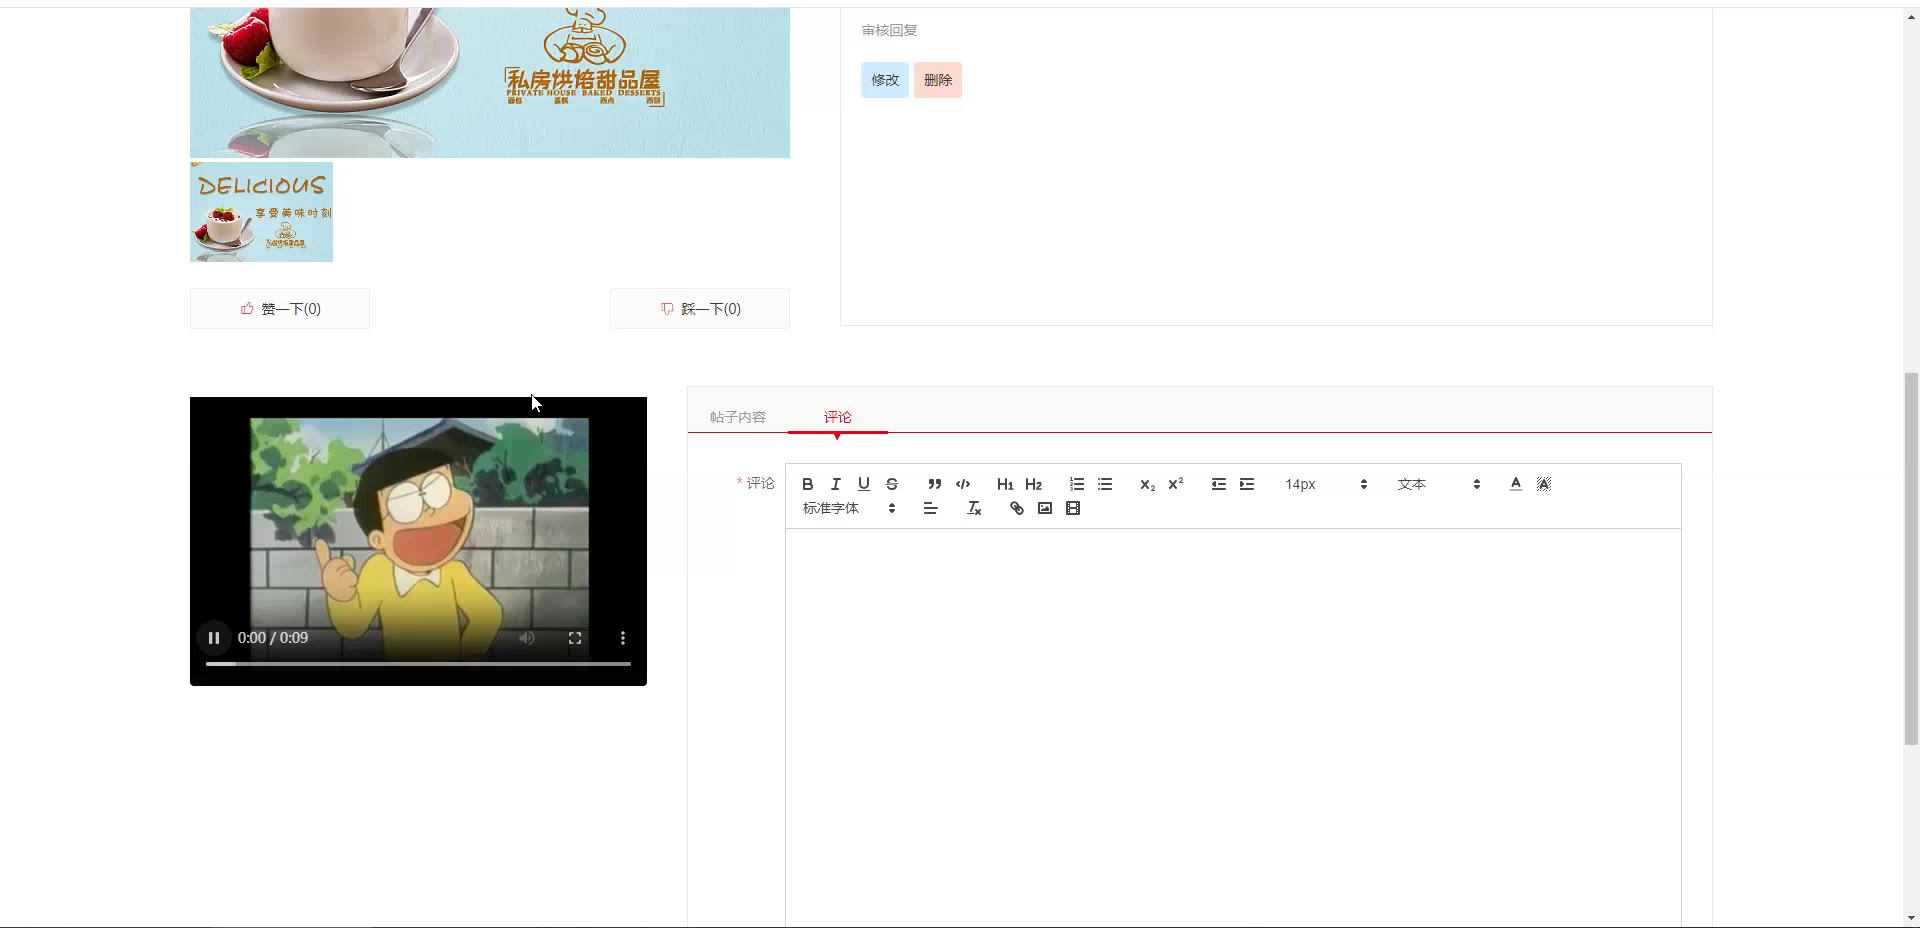Screen dimensions: 1920x928
Task: Toggle underline formatting in comment editor
Action: point(863,484)
